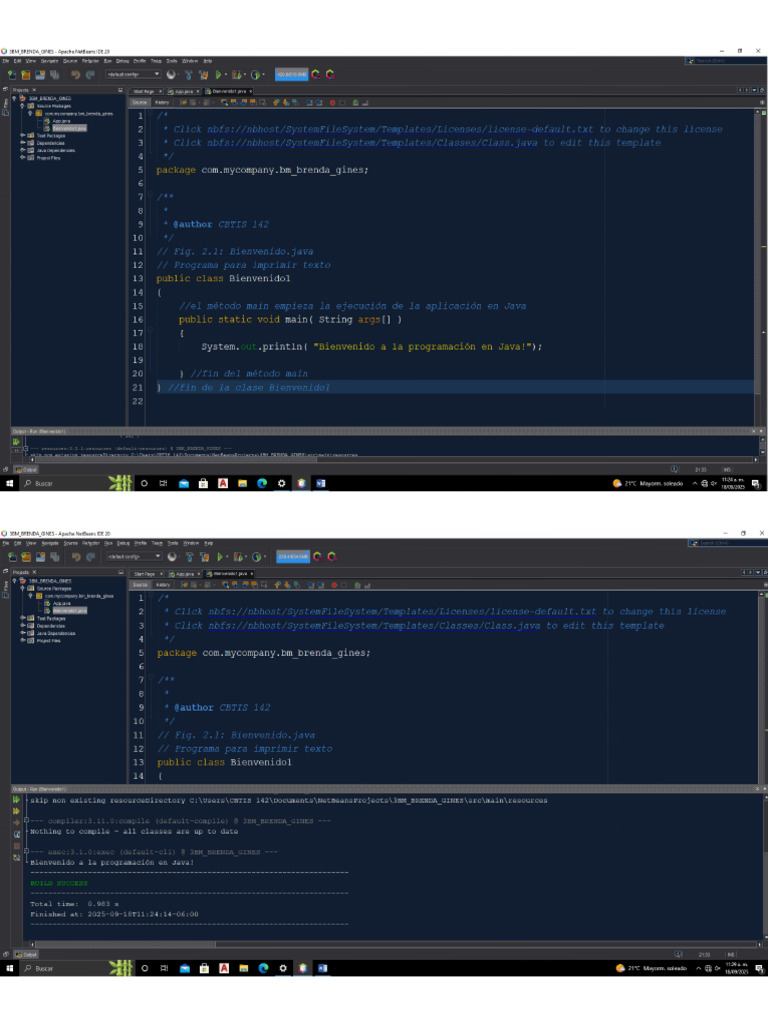Launch Microsoft Edge from the top taskbar
Viewport: 768px width, 1024px height.
click(x=262, y=483)
